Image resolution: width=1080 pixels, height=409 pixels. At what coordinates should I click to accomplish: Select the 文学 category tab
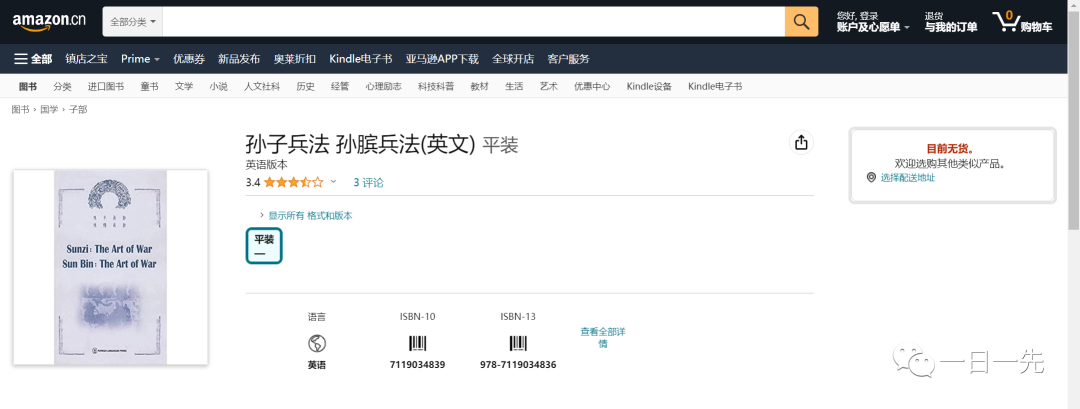(x=184, y=86)
